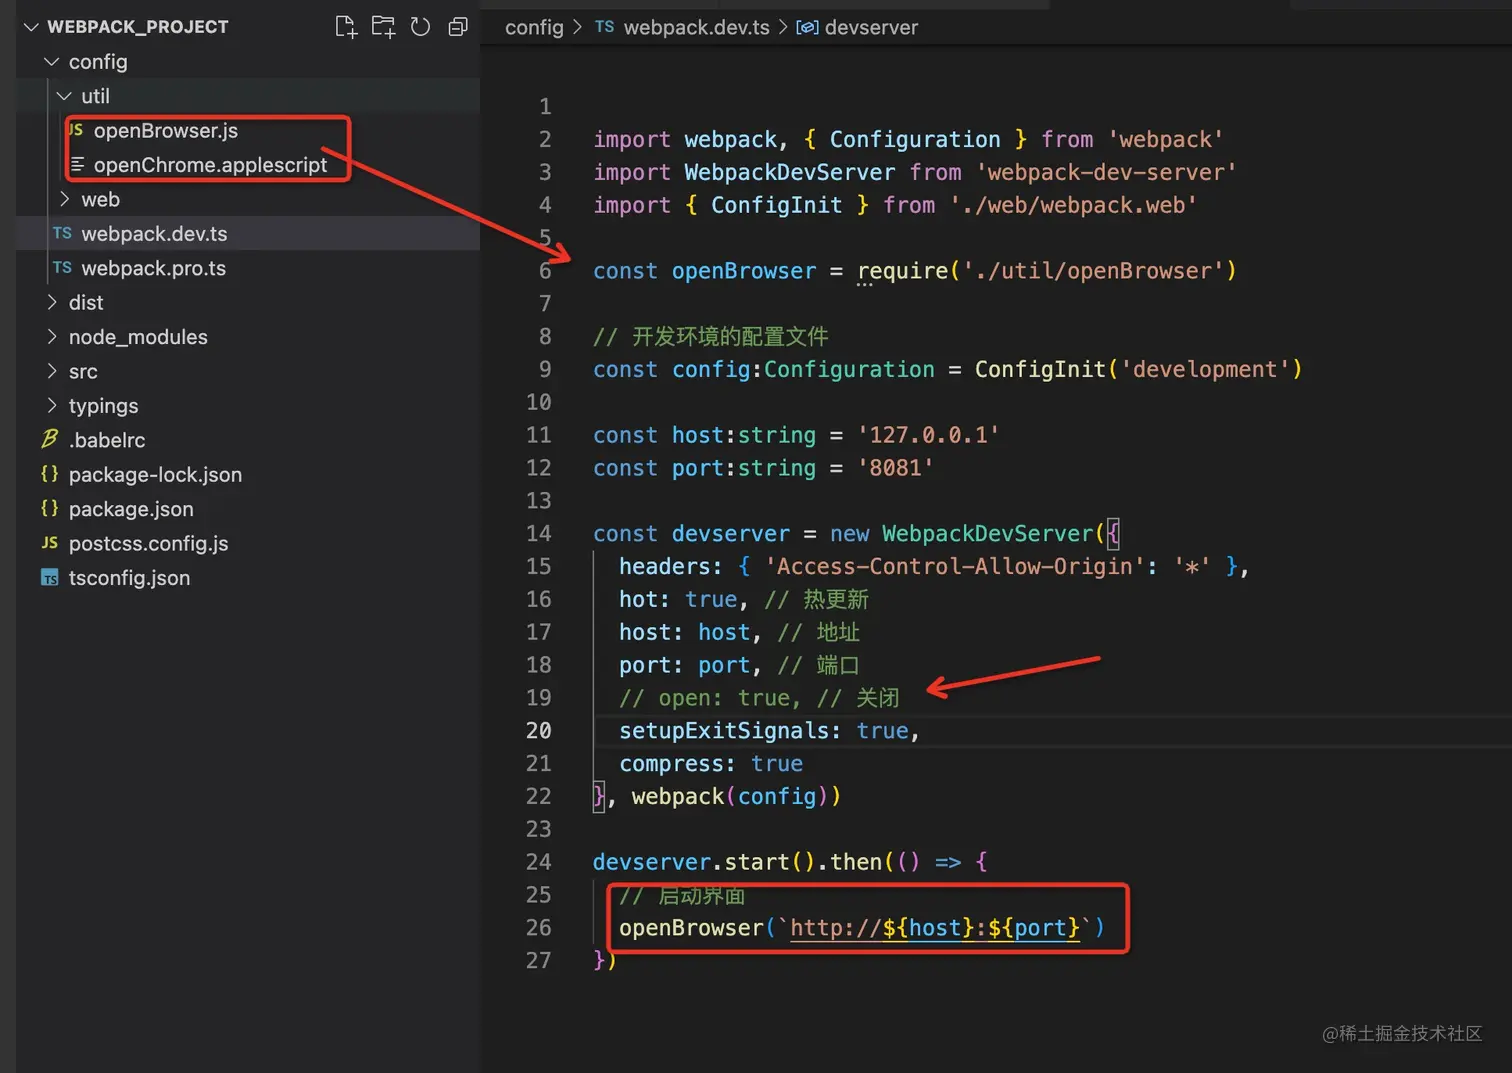Click the commented open: true line
The width and height of the screenshot is (1512, 1073).
[x=759, y=698]
